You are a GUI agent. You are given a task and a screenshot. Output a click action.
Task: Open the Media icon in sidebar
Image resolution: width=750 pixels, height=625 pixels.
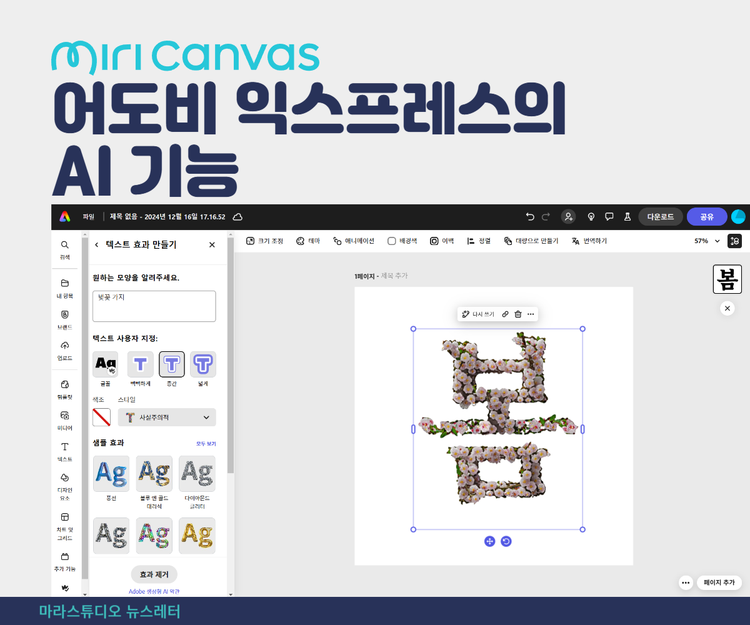click(x=65, y=415)
